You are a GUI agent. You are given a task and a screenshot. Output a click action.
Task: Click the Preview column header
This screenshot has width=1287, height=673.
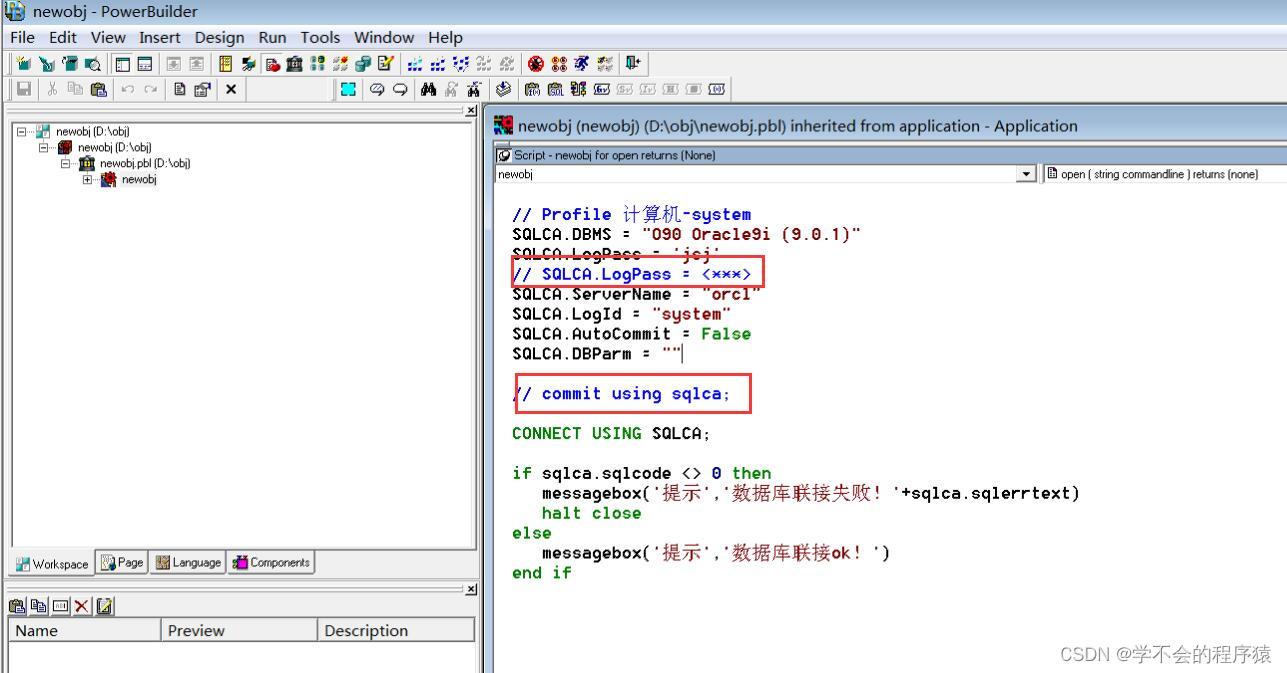pyautogui.click(x=239, y=630)
